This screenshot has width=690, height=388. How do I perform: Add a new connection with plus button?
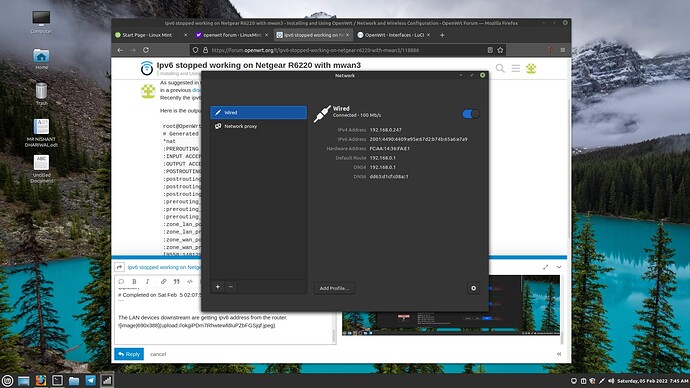tap(218, 287)
